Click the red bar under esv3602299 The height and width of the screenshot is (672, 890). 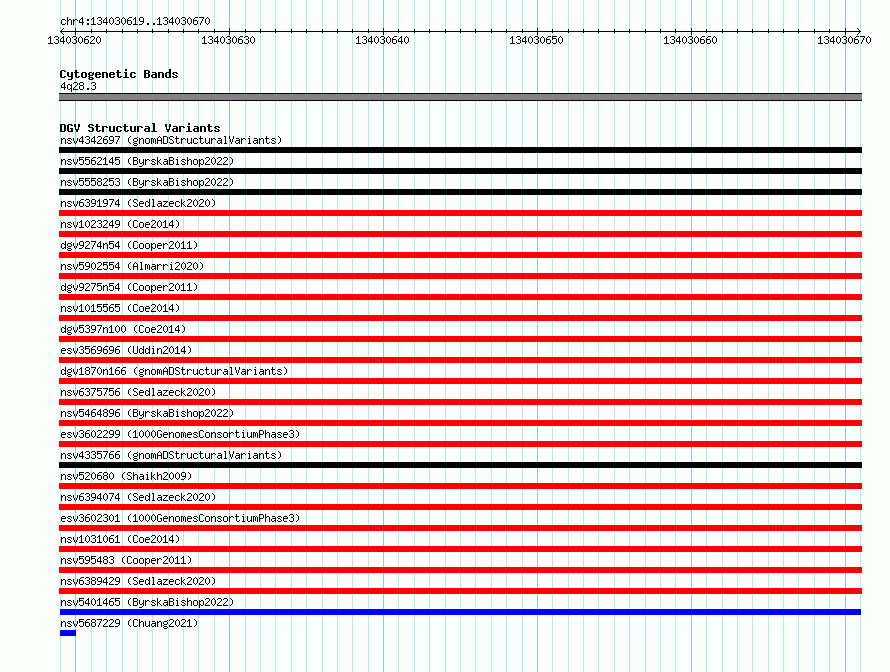[460, 444]
